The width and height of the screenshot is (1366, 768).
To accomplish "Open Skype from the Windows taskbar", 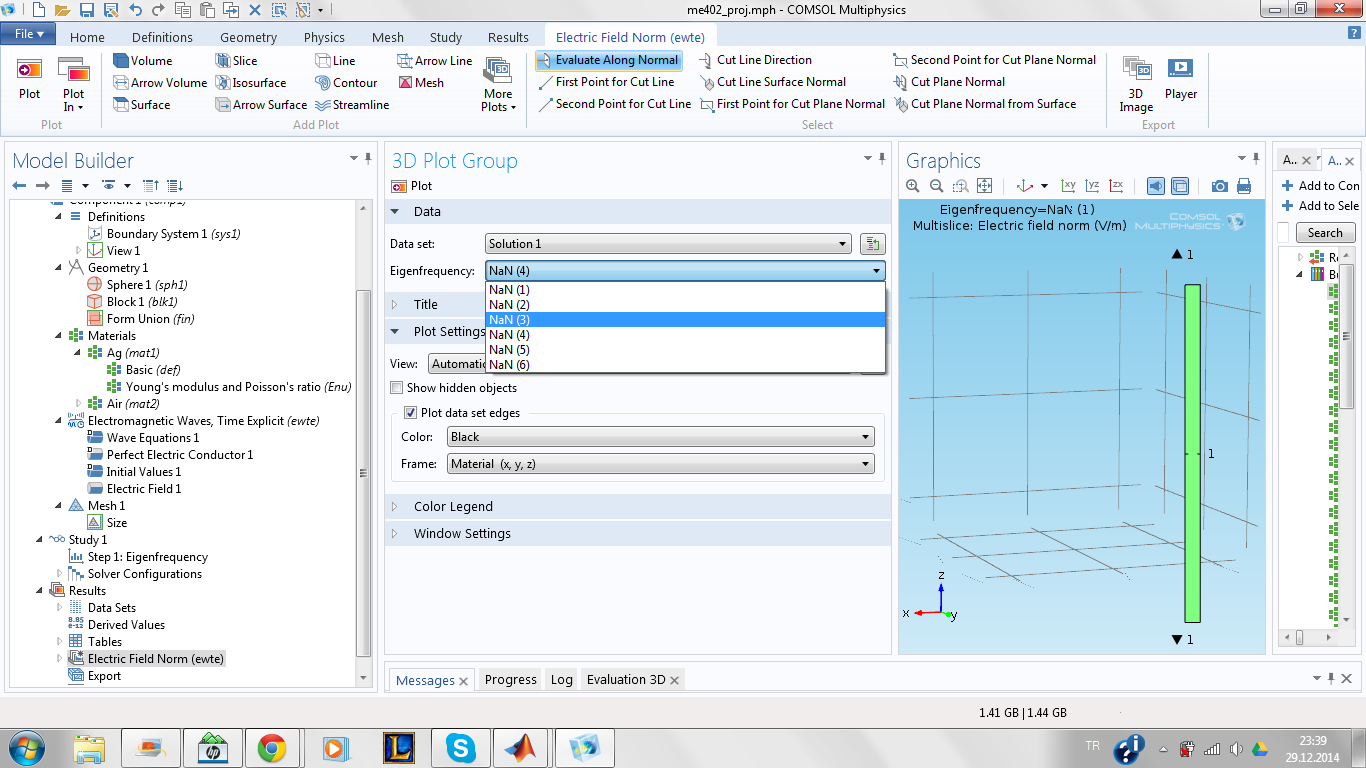I will click(x=461, y=747).
